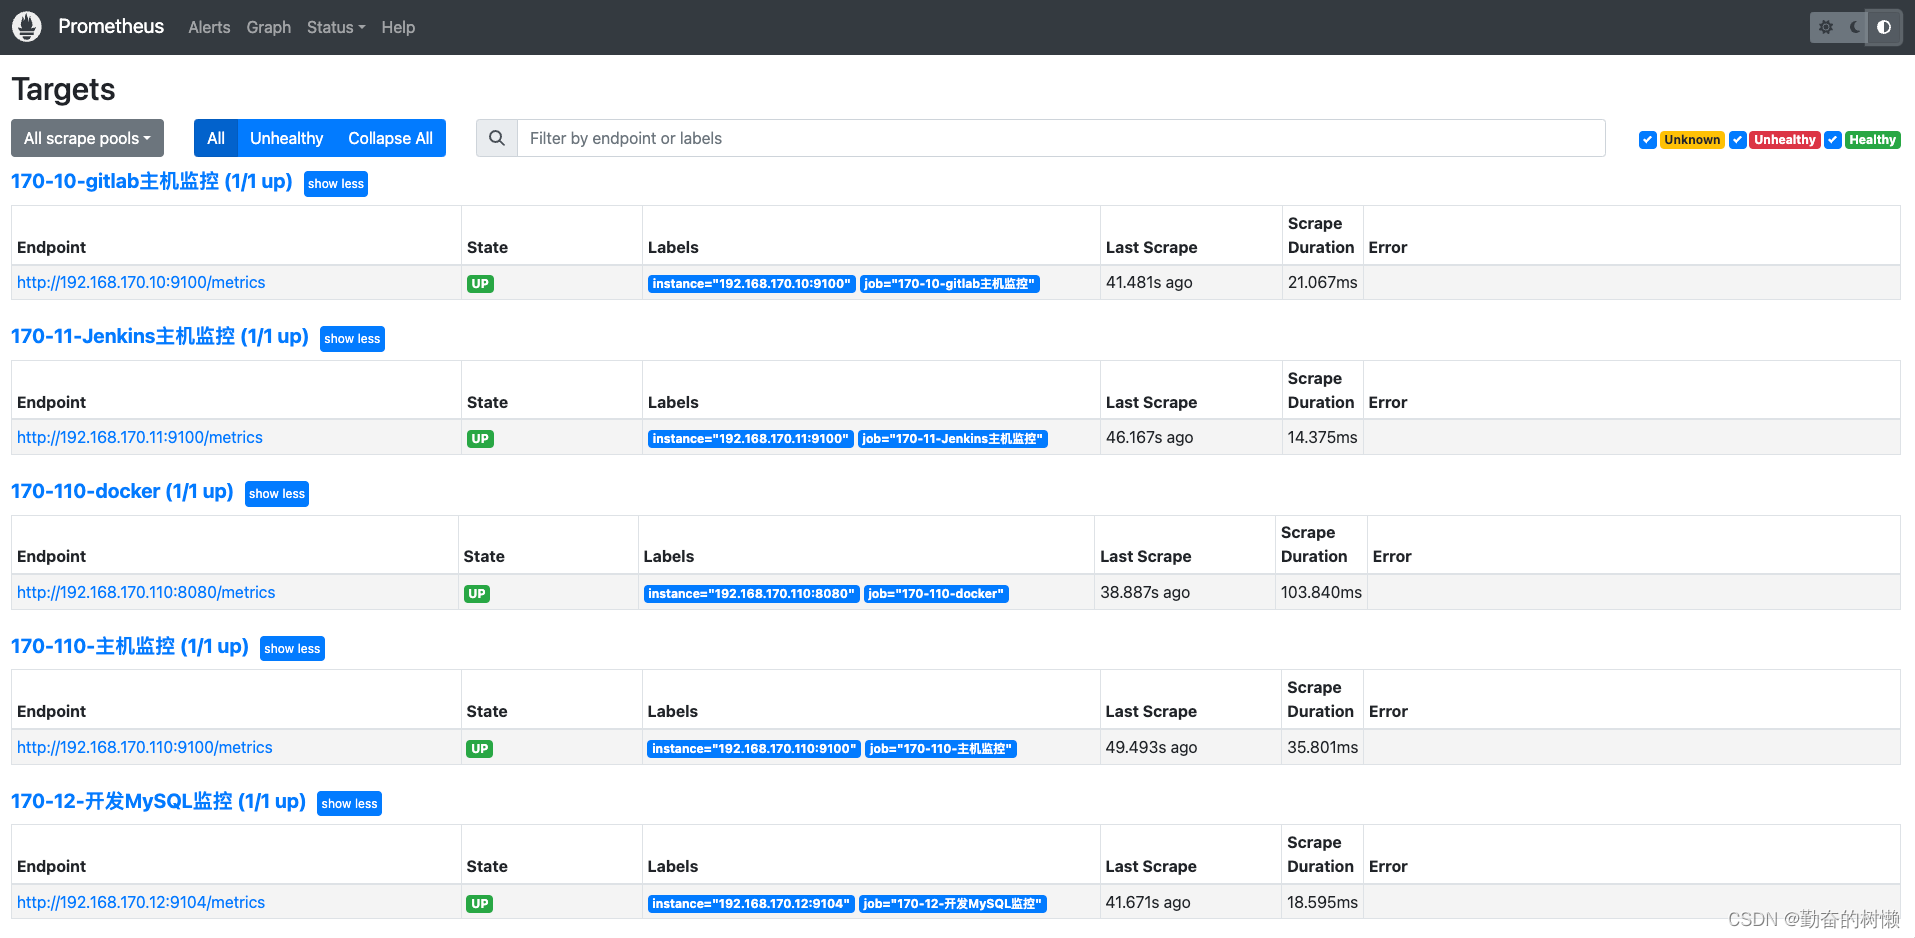Click the 170-11-Jenkins主机监控 (1/1 up) heading

point(160,336)
